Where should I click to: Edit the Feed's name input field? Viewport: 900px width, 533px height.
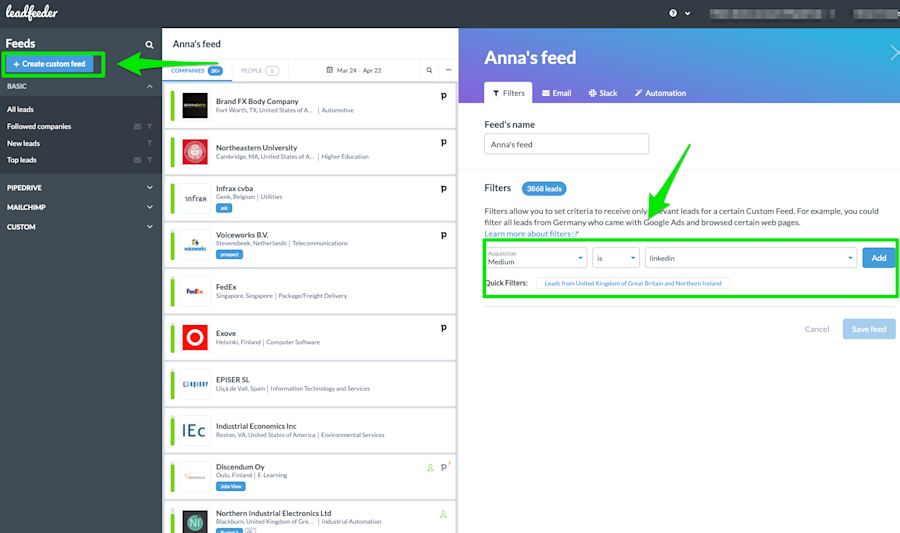point(567,144)
